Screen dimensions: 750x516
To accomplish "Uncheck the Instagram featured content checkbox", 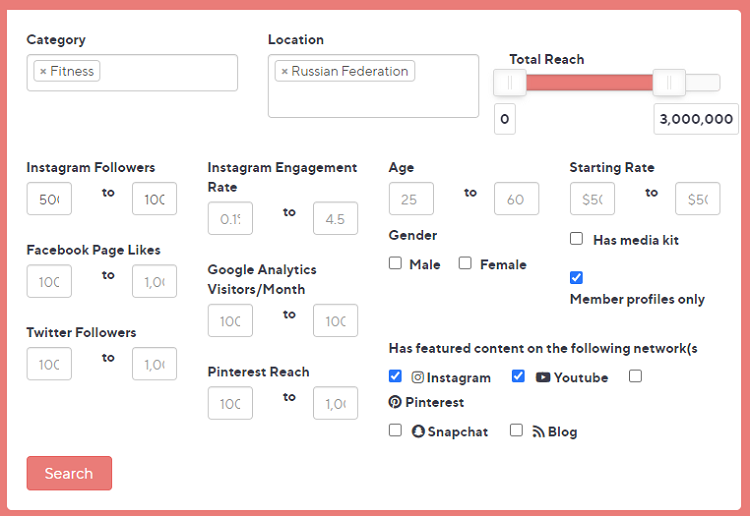I will [395, 377].
